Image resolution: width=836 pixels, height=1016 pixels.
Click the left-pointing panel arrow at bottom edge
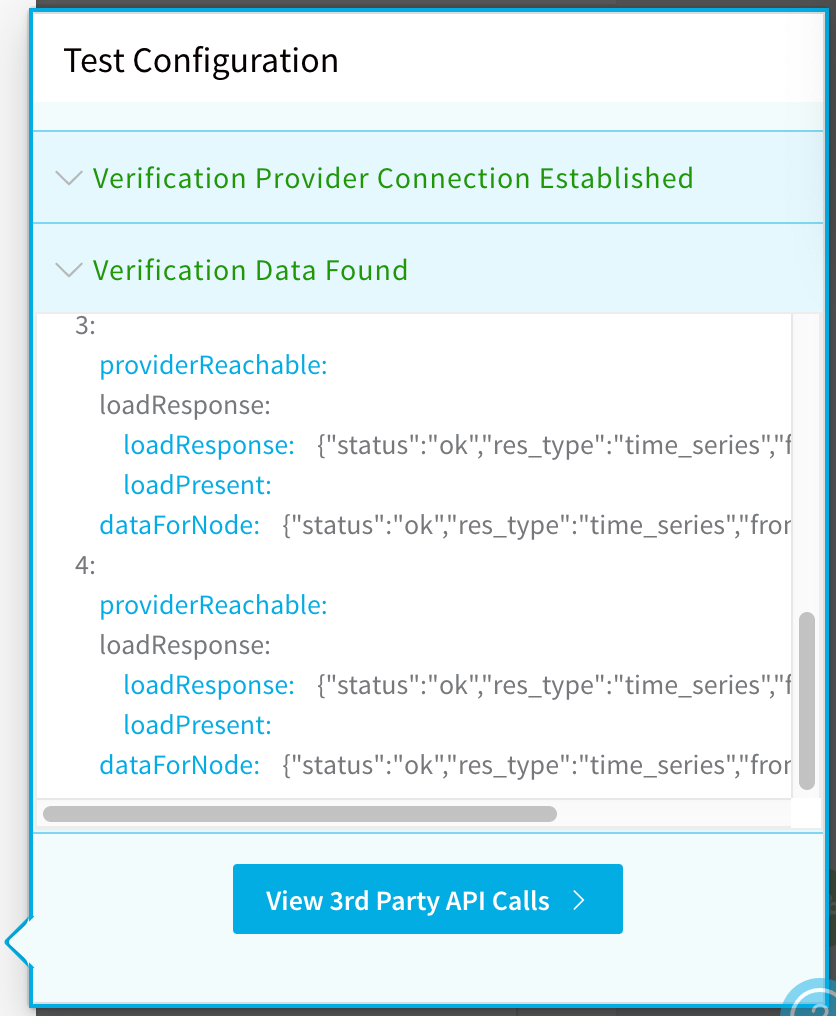(x=18, y=942)
